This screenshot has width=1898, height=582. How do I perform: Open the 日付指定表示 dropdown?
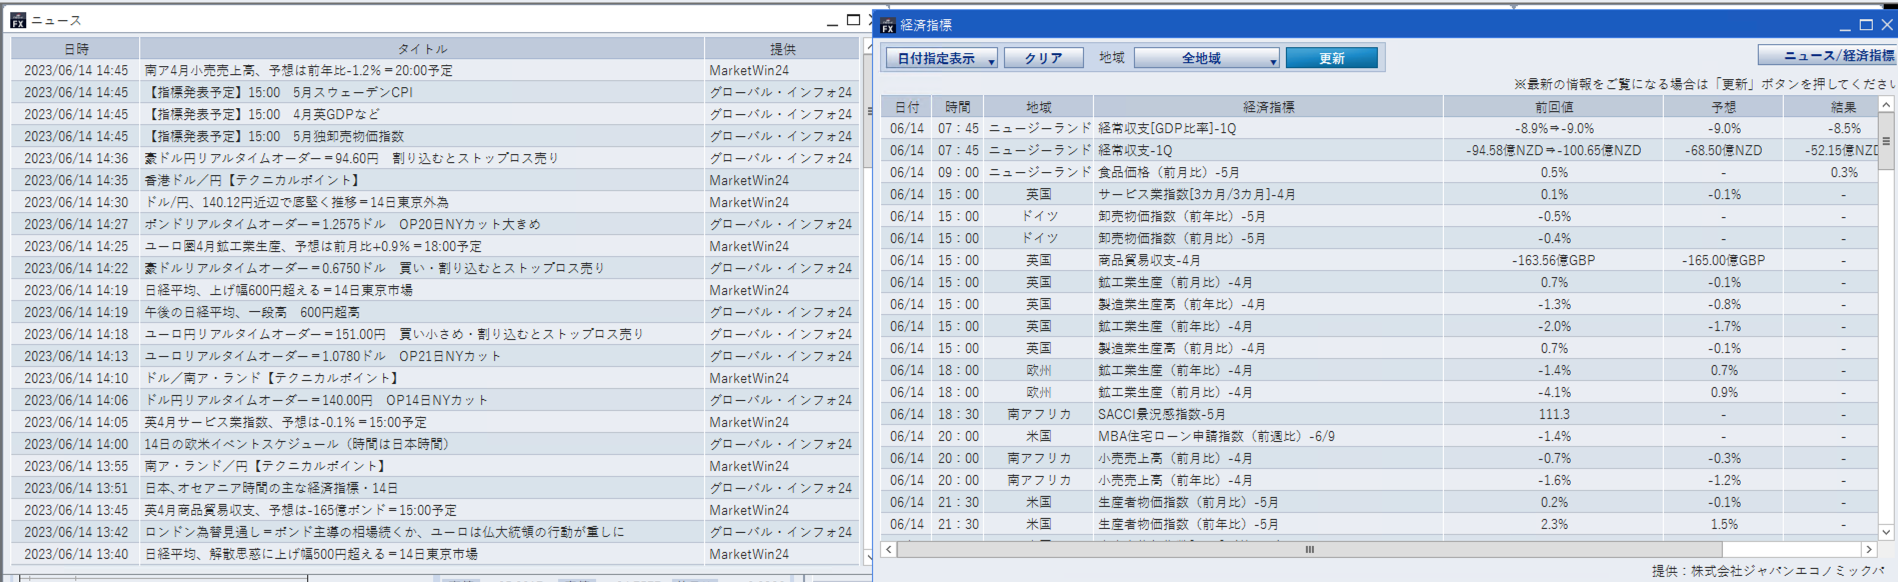(x=941, y=59)
